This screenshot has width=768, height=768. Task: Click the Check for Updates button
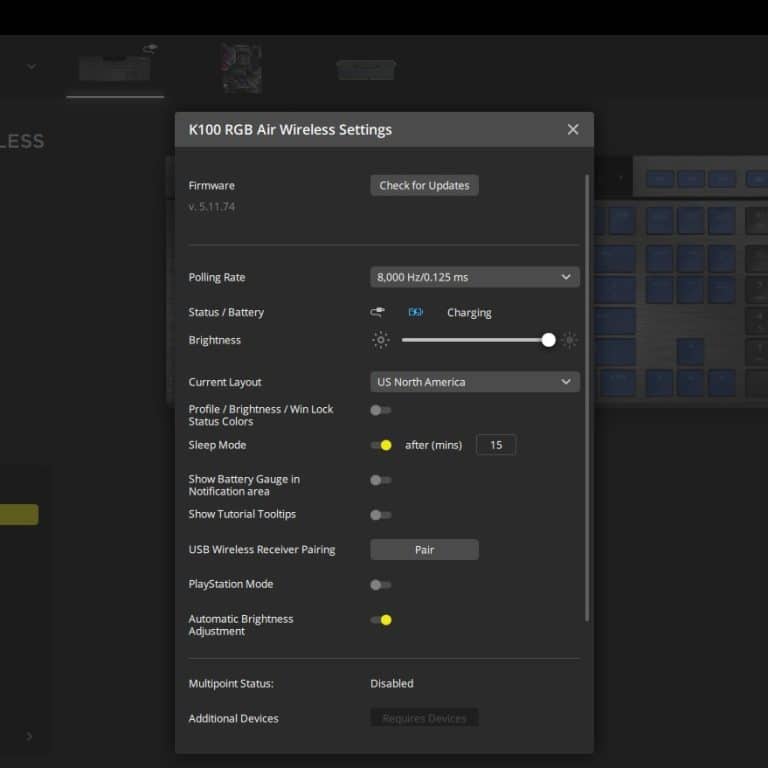[x=424, y=186]
